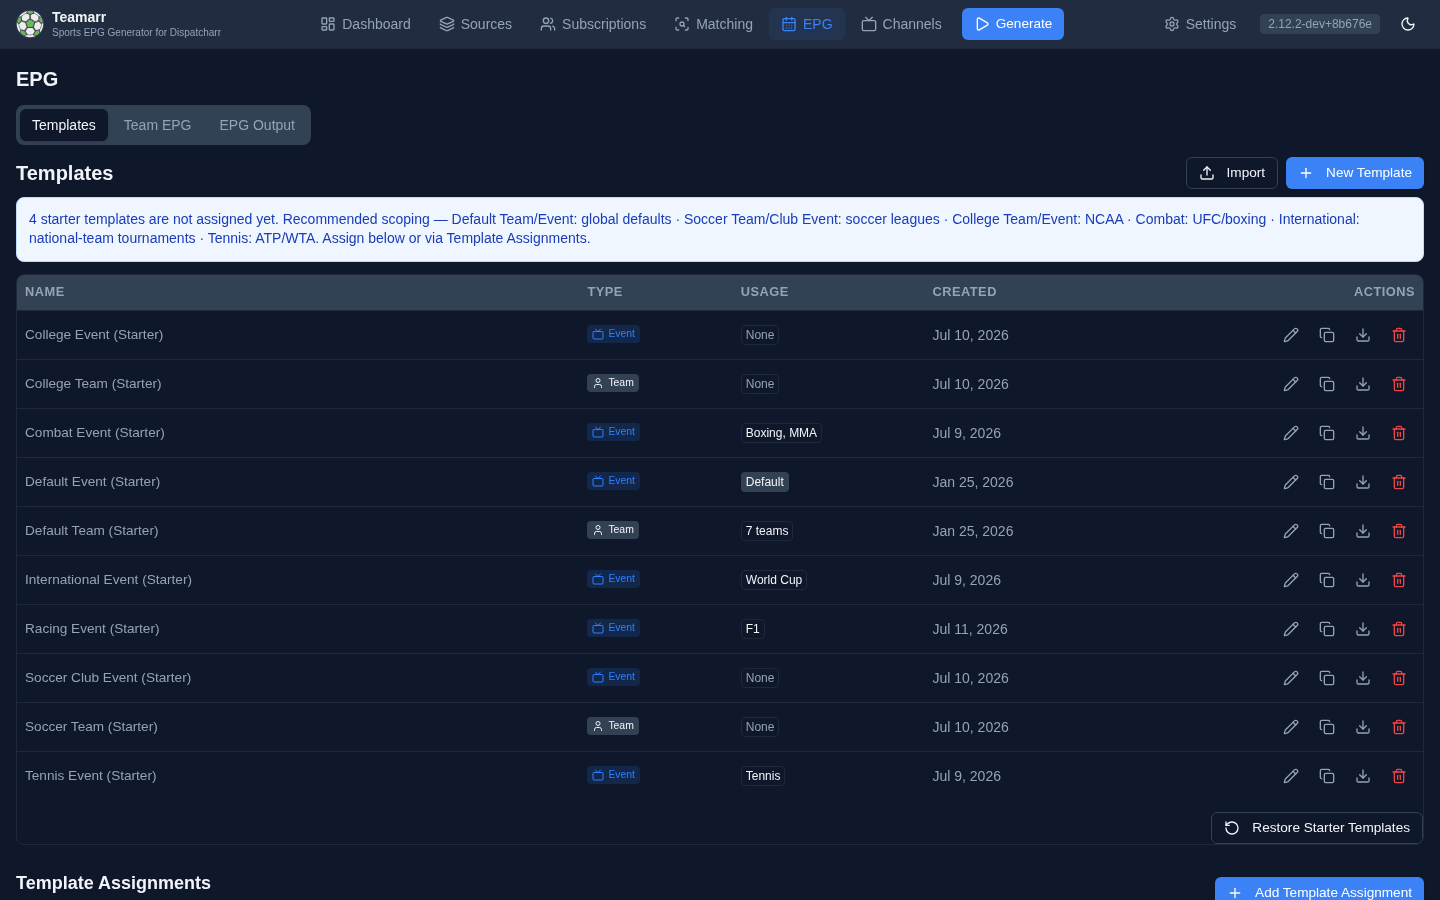Screen dimensions: 1440x900
Task: Export the Racing Event (Starter) template
Action: (1363, 629)
